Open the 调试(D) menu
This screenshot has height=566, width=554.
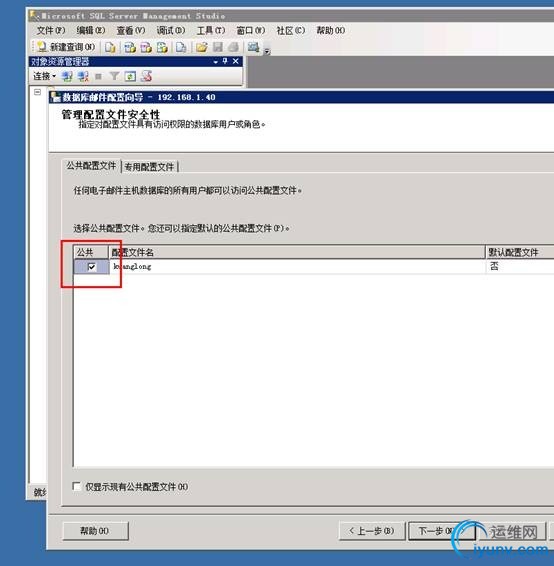click(x=171, y=30)
